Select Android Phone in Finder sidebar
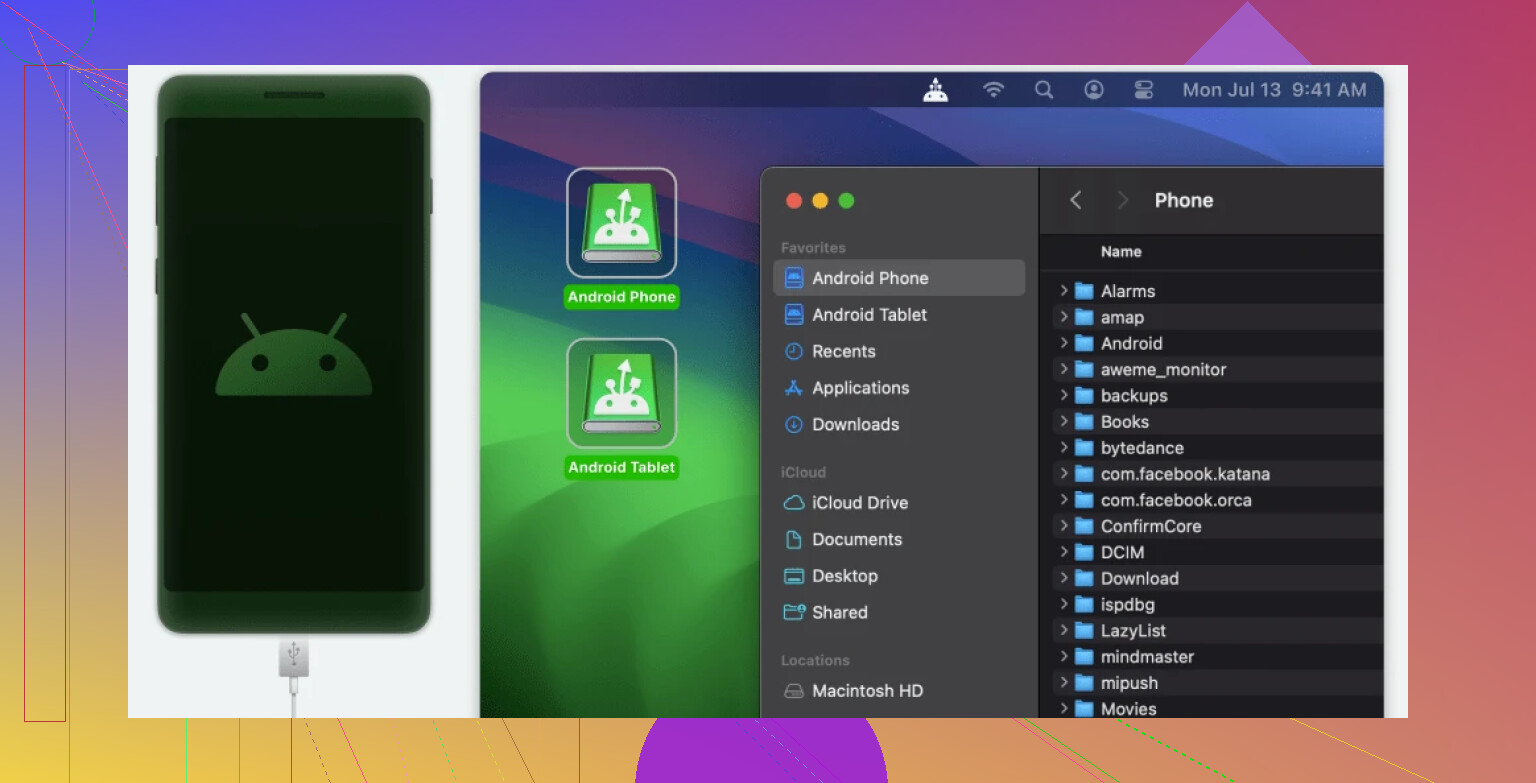The image size is (1536, 783). coord(899,278)
